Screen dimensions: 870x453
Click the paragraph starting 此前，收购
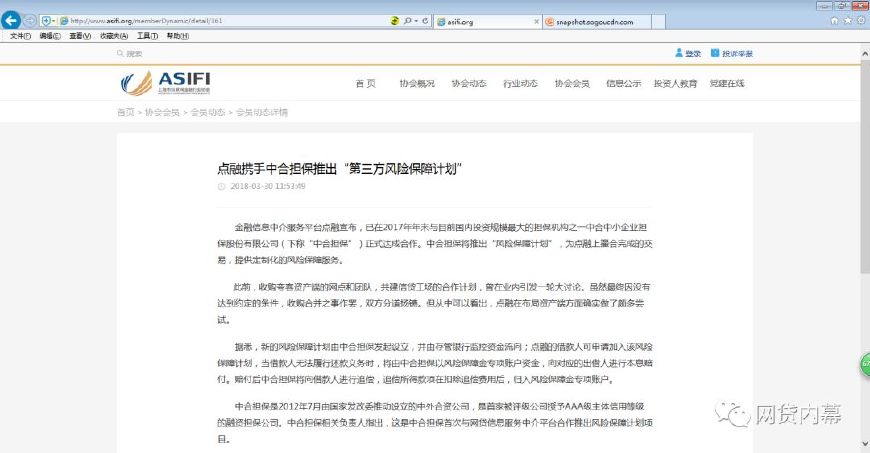point(434,303)
